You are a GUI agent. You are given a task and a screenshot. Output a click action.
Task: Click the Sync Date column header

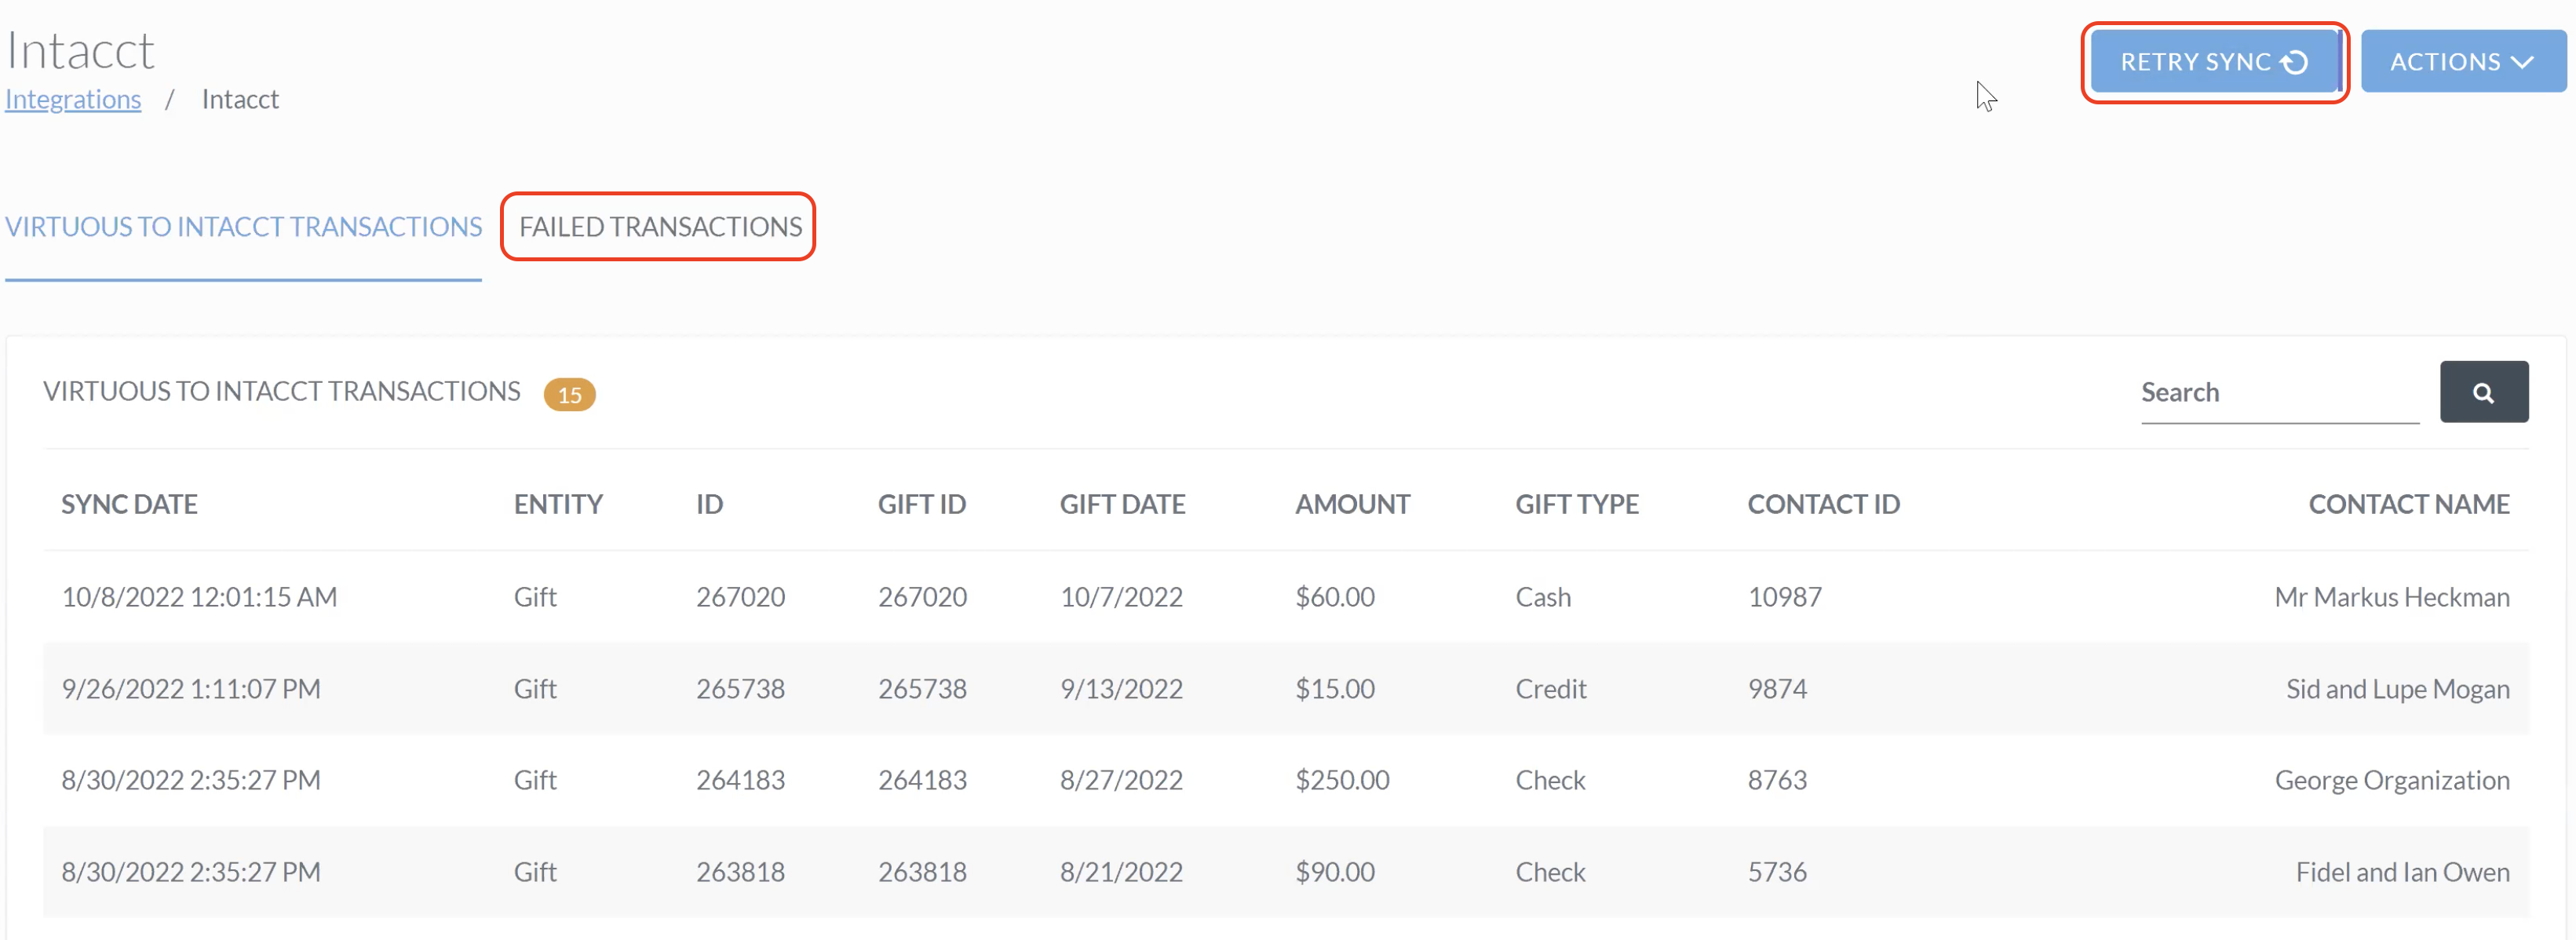(129, 504)
